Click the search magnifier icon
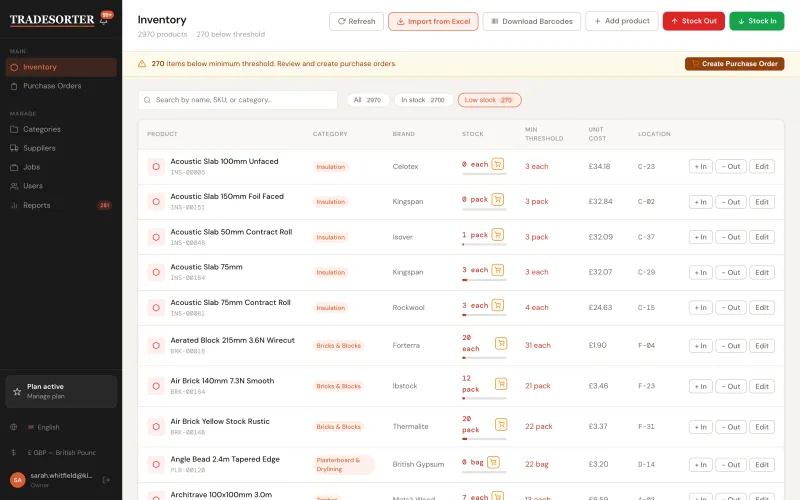Image resolution: width=800 pixels, height=500 pixels. (x=147, y=100)
